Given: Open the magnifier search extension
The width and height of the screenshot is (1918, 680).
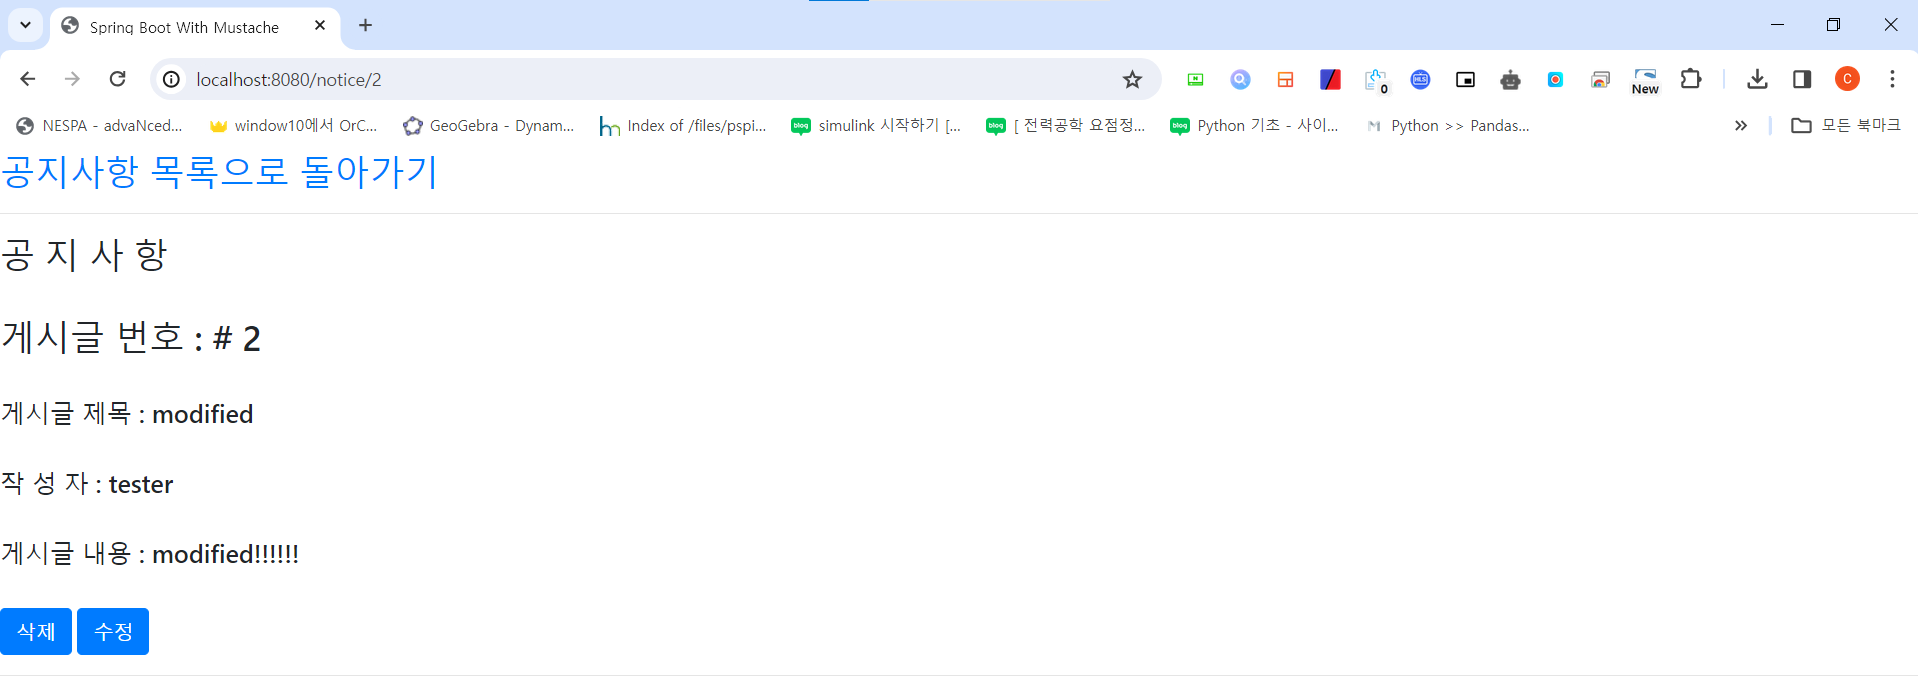Looking at the screenshot, I should pyautogui.click(x=1240, y=79).
